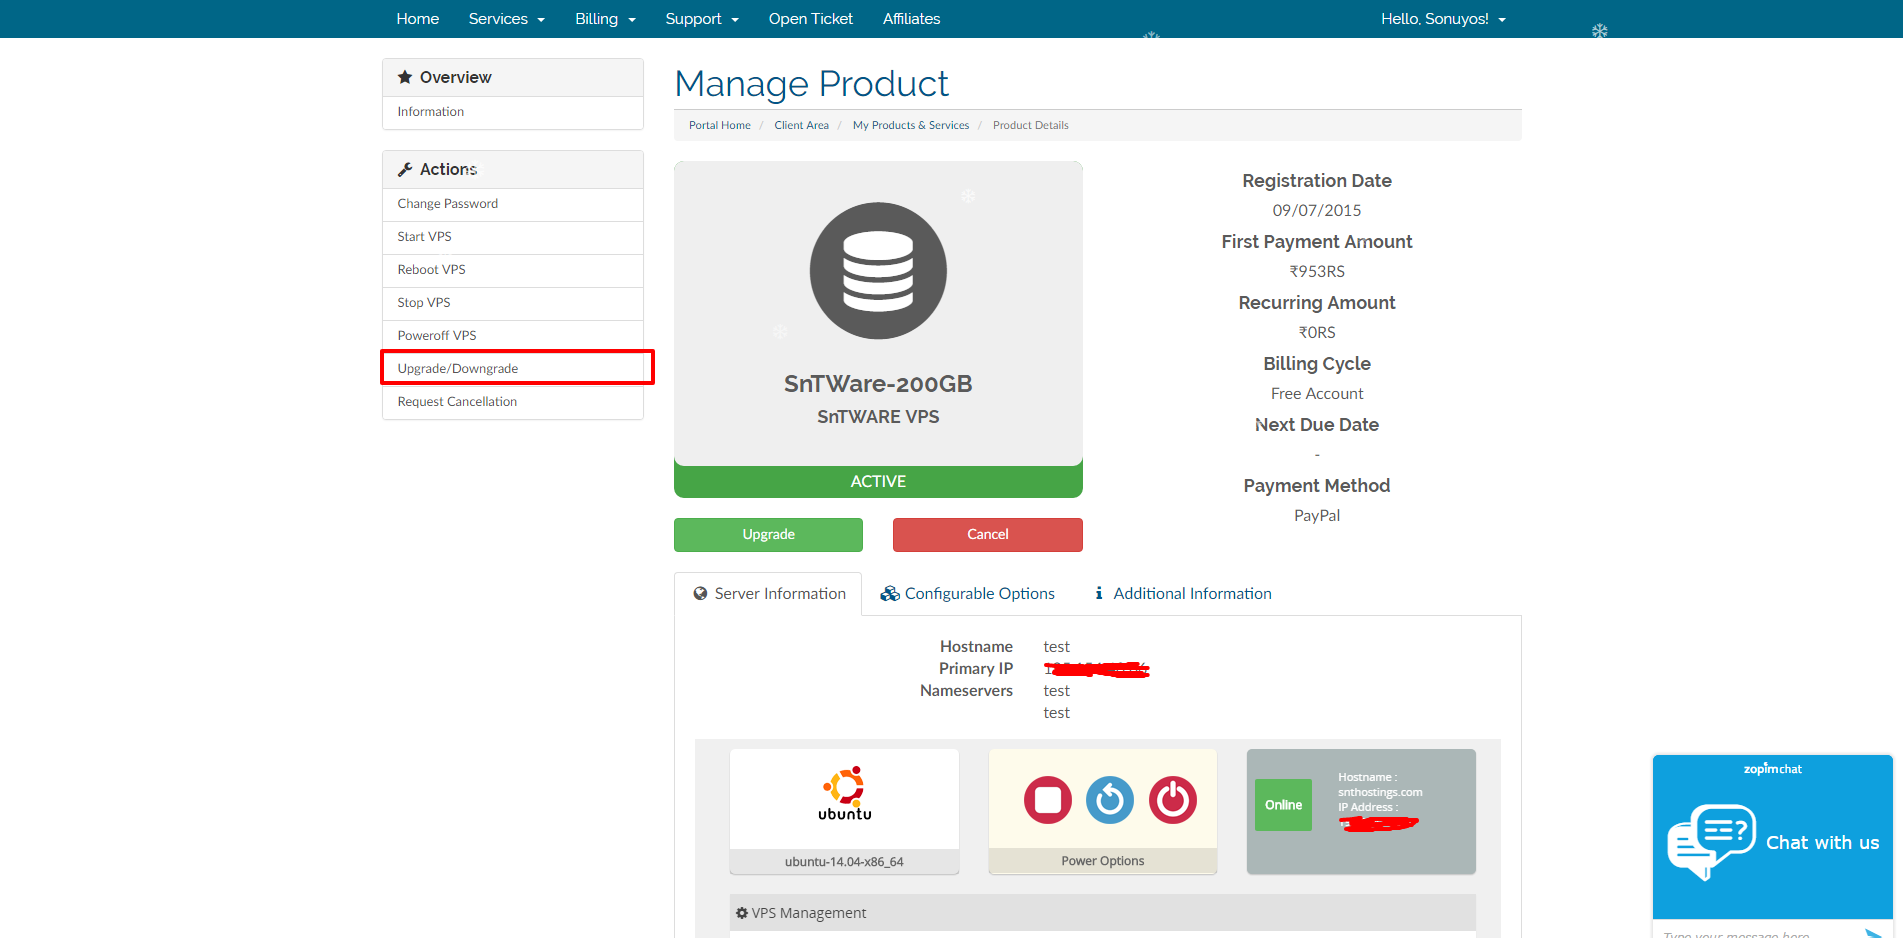Open the Affiliates page

911,19
